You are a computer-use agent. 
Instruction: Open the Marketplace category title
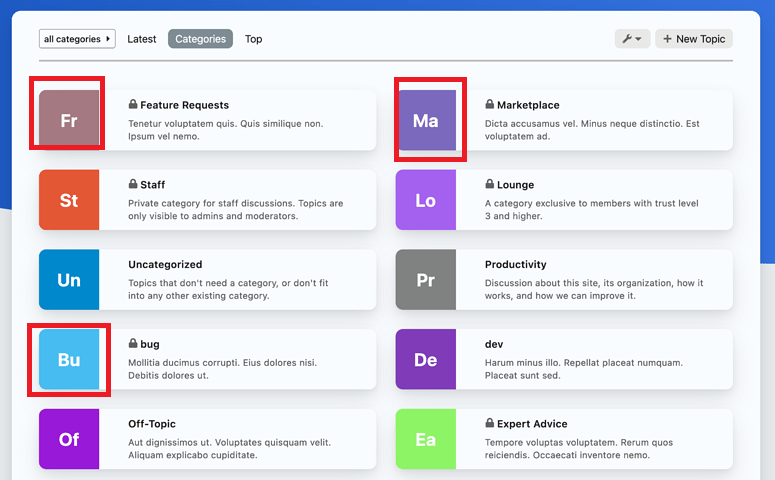528,105
